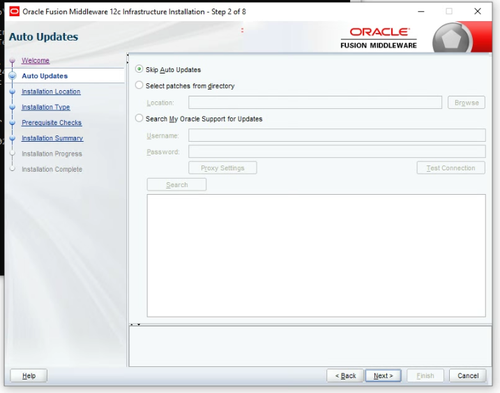Click the message pane below results
Image resolution: width=500 pixels, height=393 pixels.
pos(310,346)
